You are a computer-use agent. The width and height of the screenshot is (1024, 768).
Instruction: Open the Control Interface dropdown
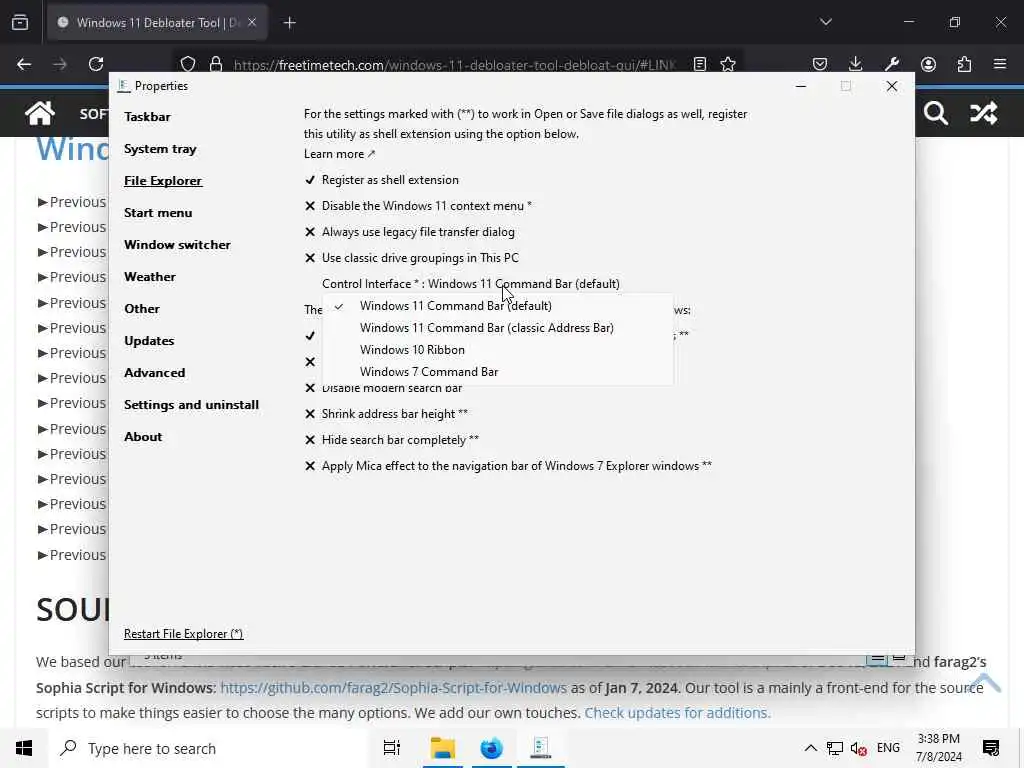point(470,284)
